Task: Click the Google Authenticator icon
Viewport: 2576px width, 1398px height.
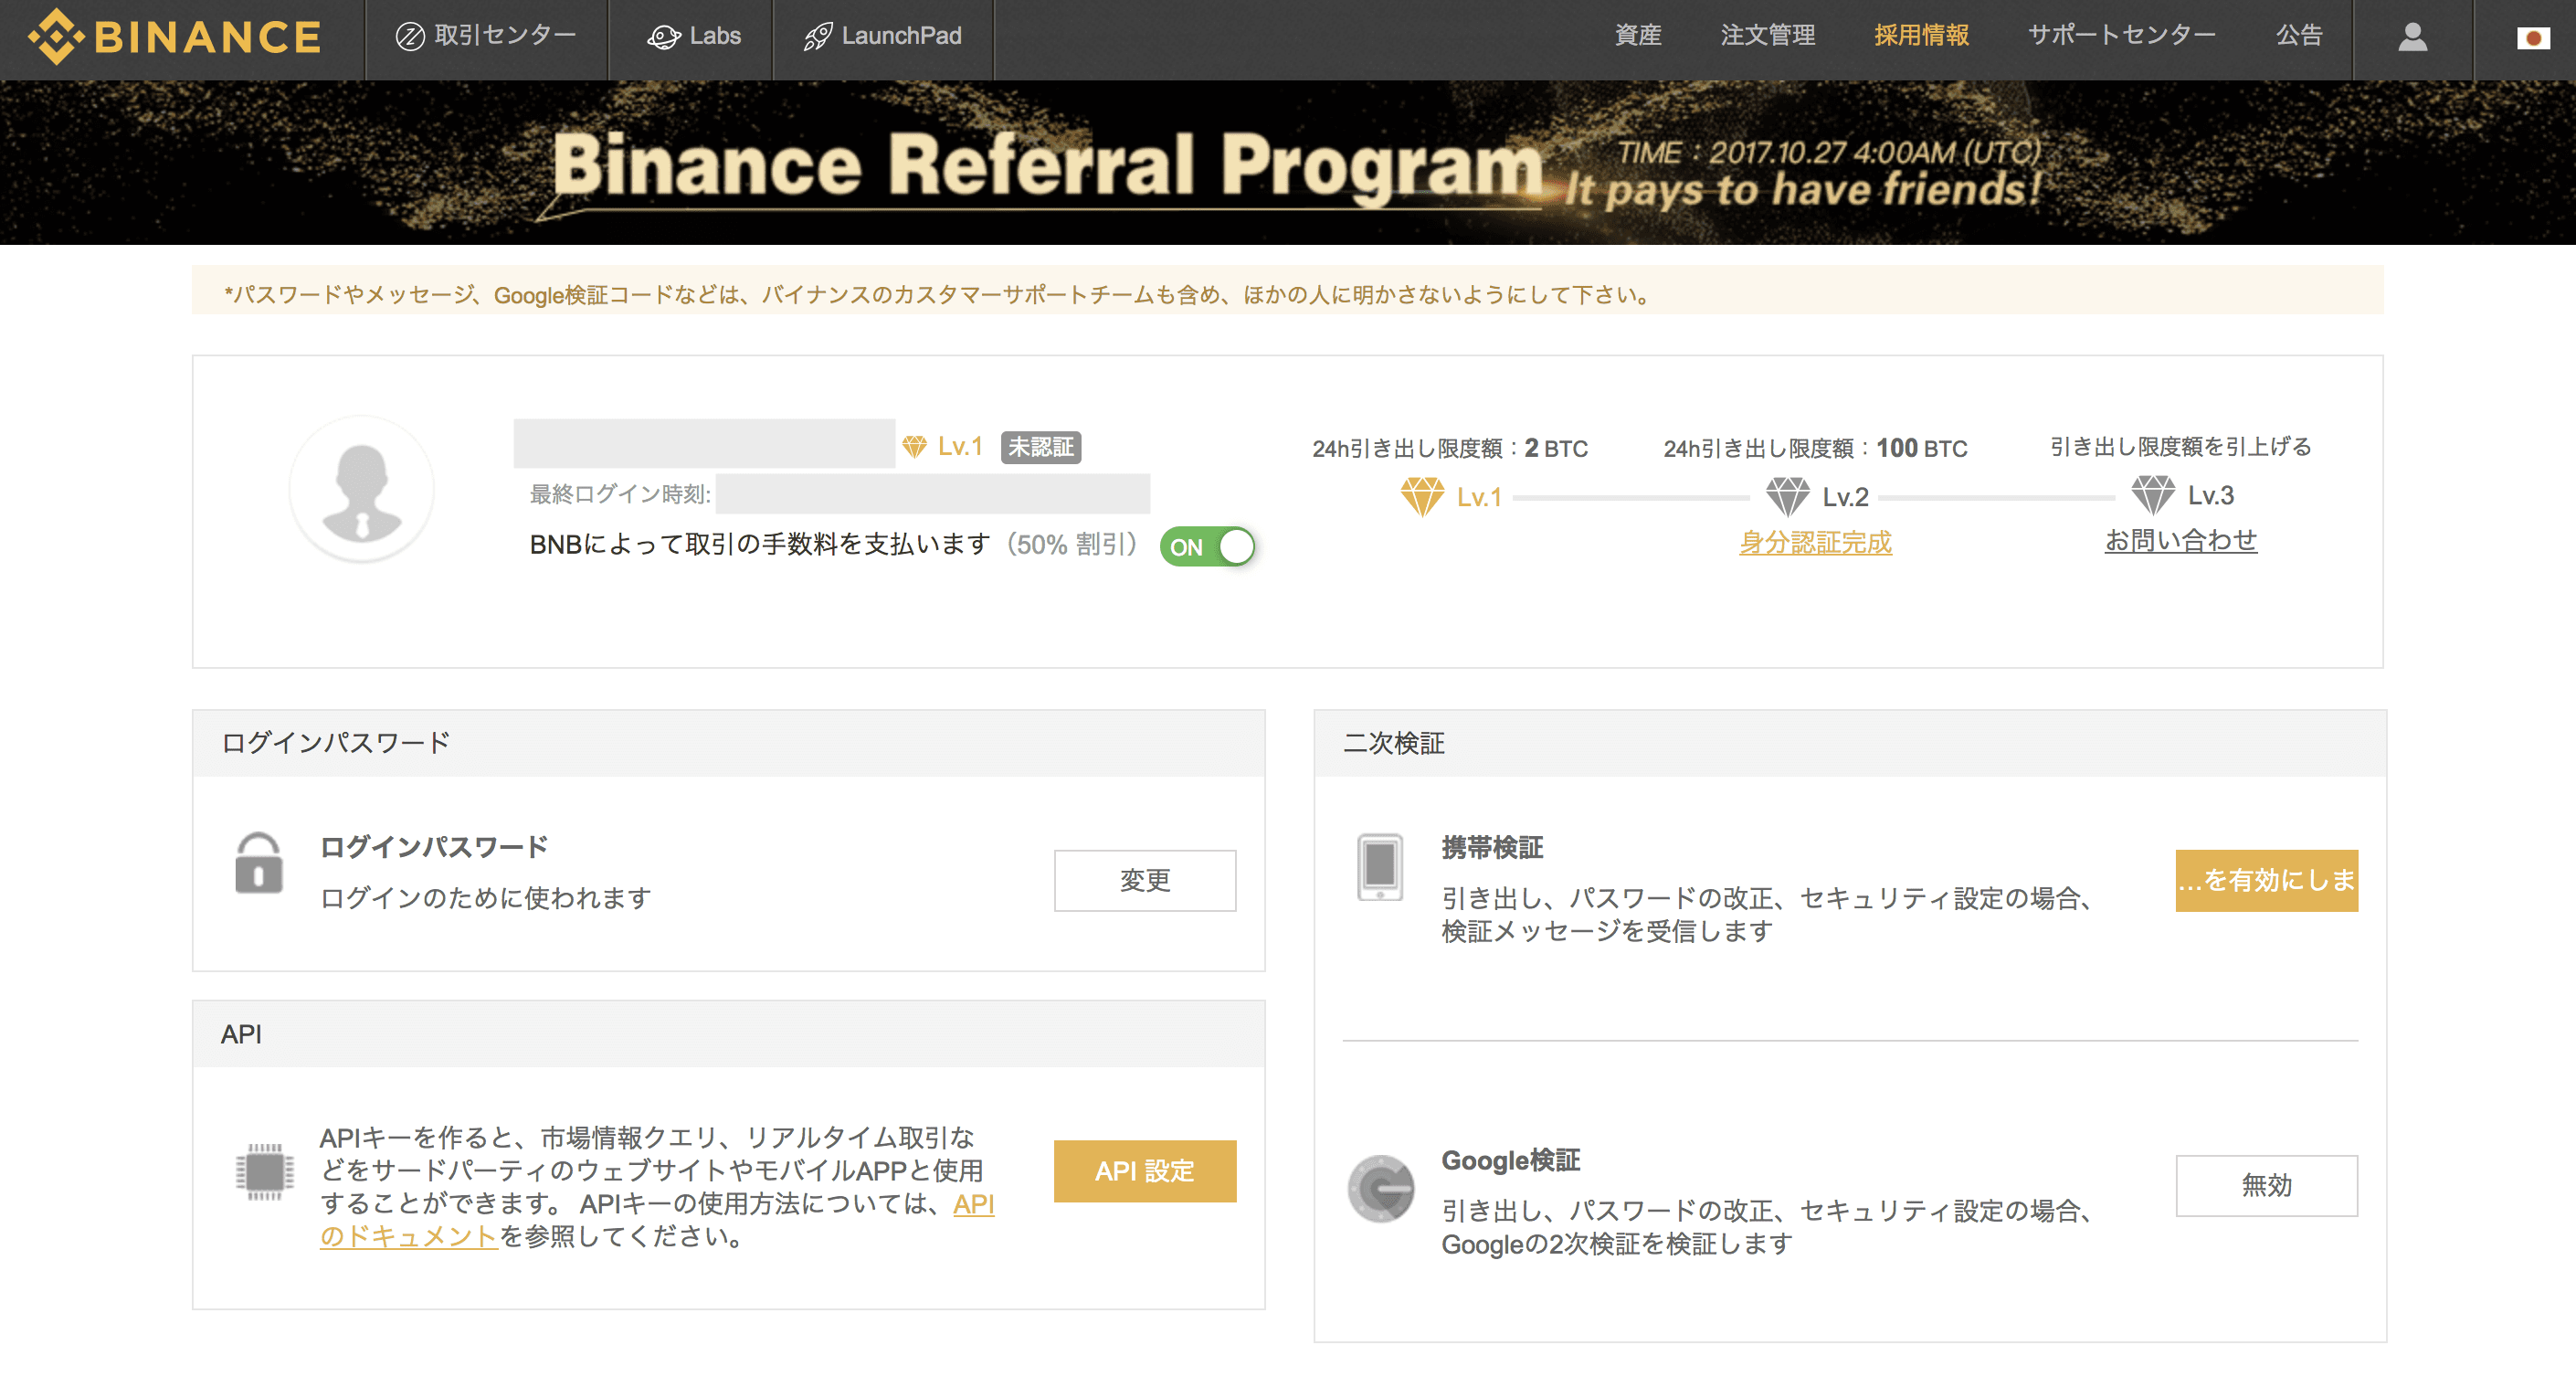Action: click(1381, 1189)
